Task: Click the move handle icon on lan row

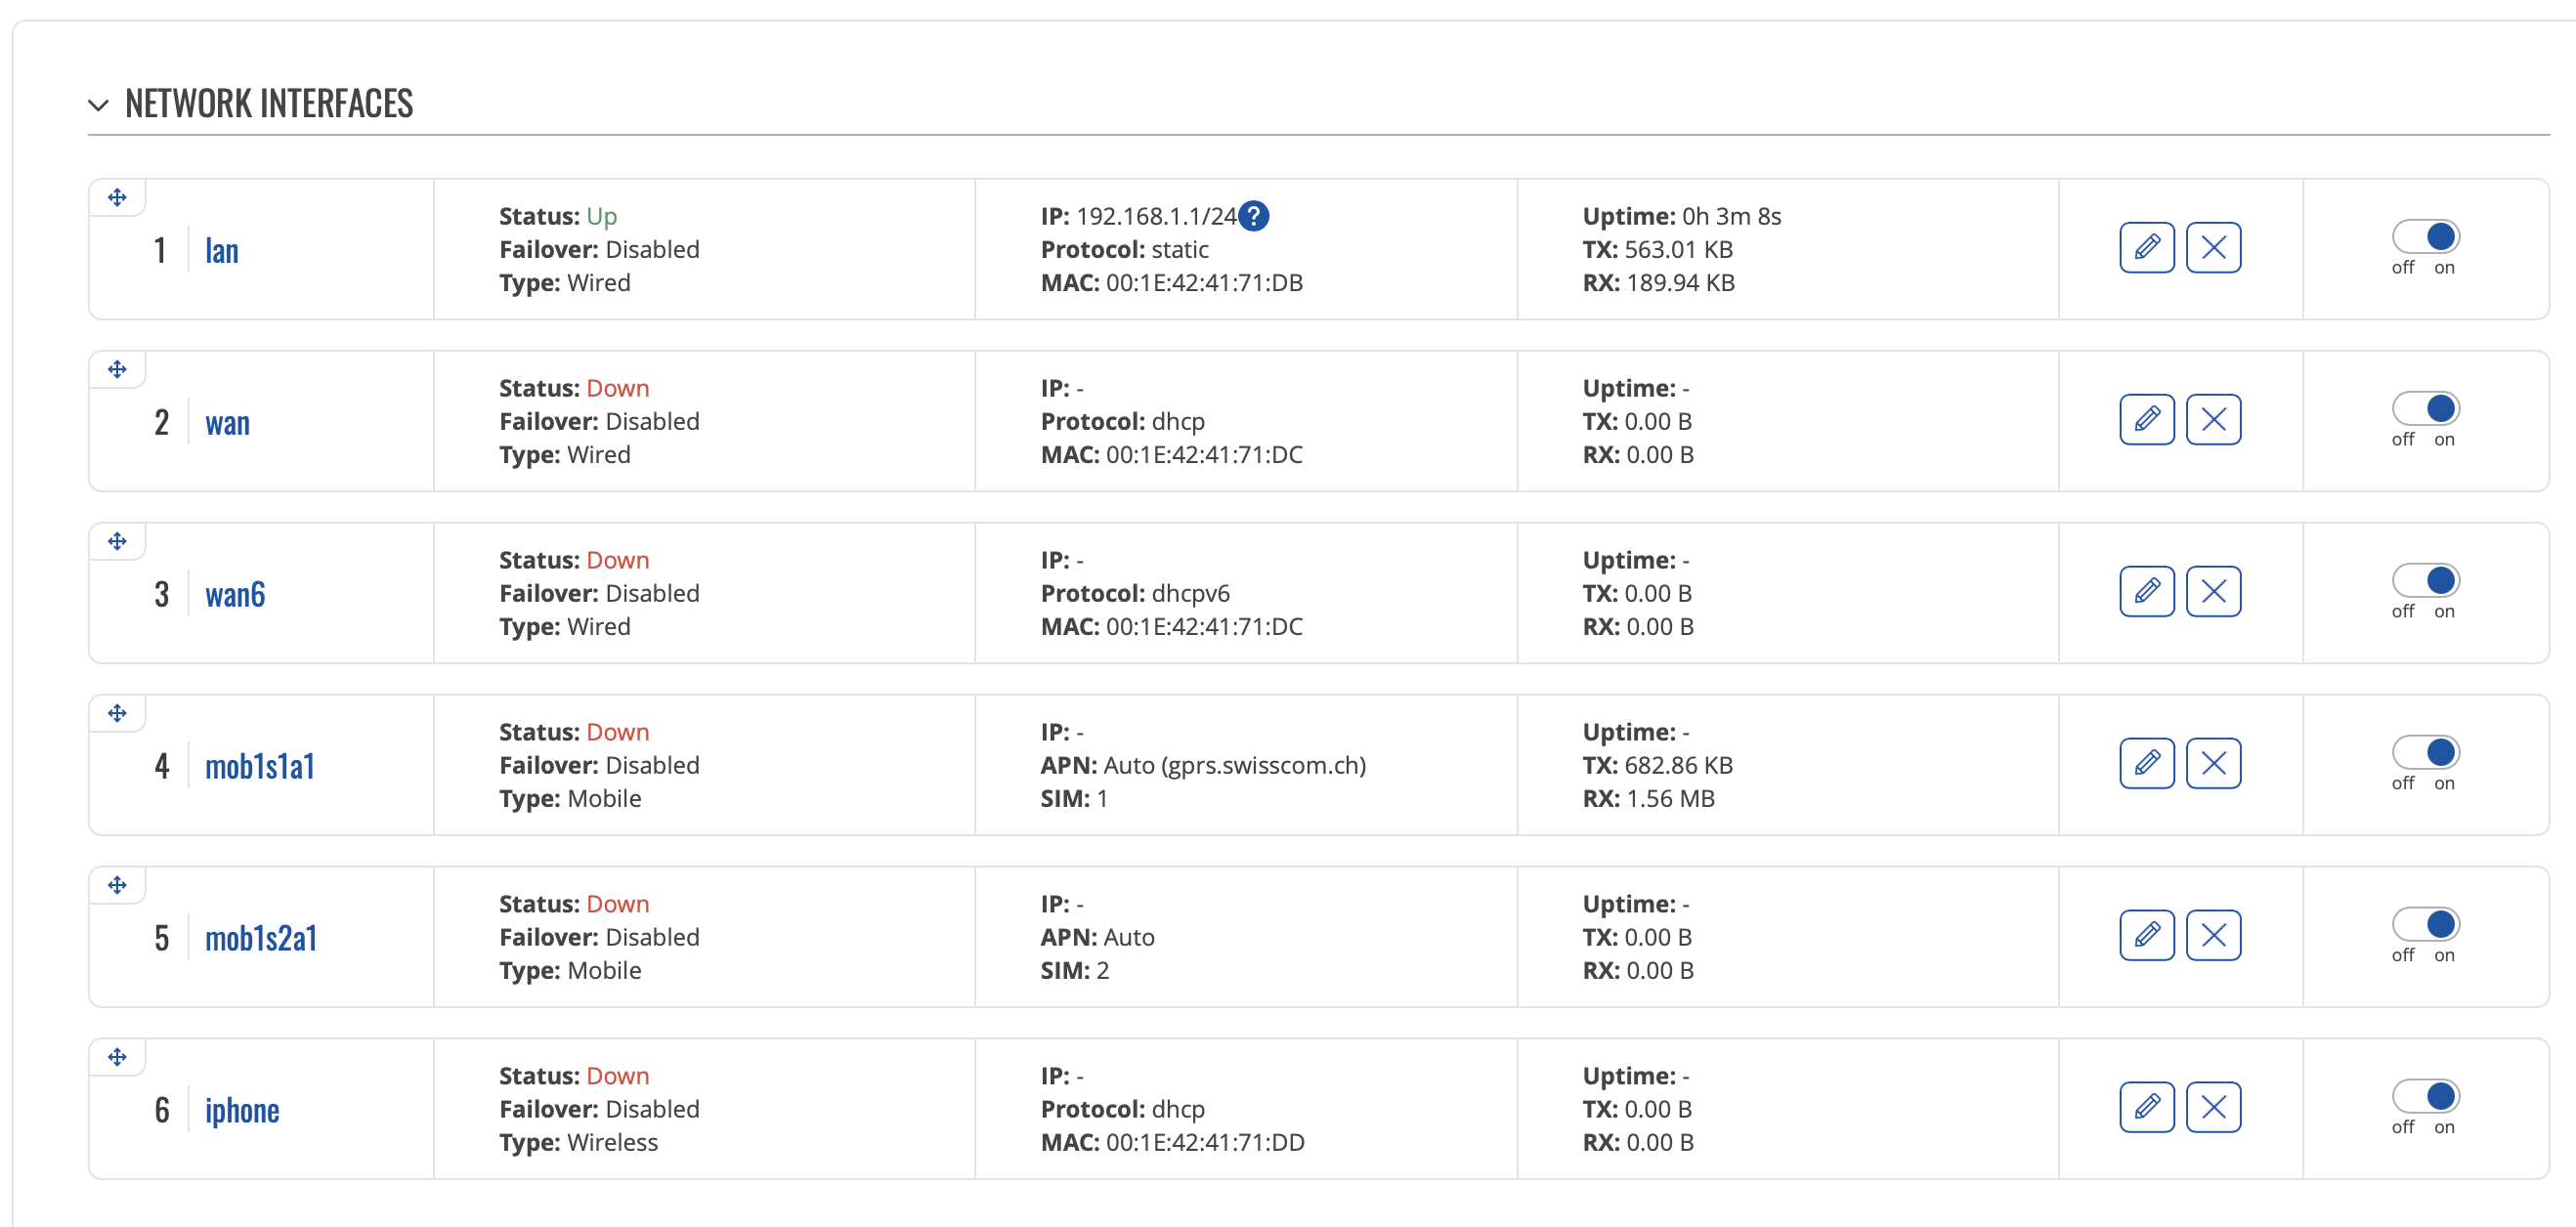Action: click(117, 197)
